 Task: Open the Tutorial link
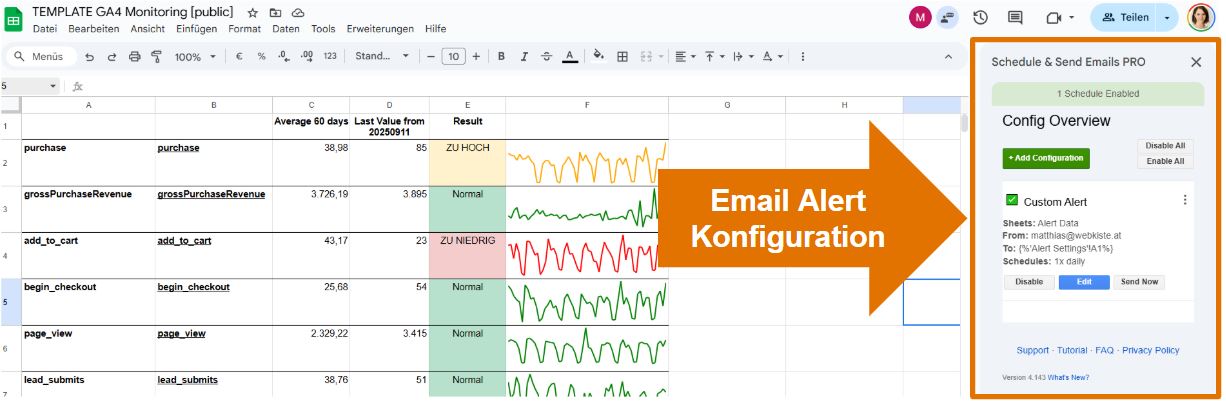click(x=1072, y=351)
